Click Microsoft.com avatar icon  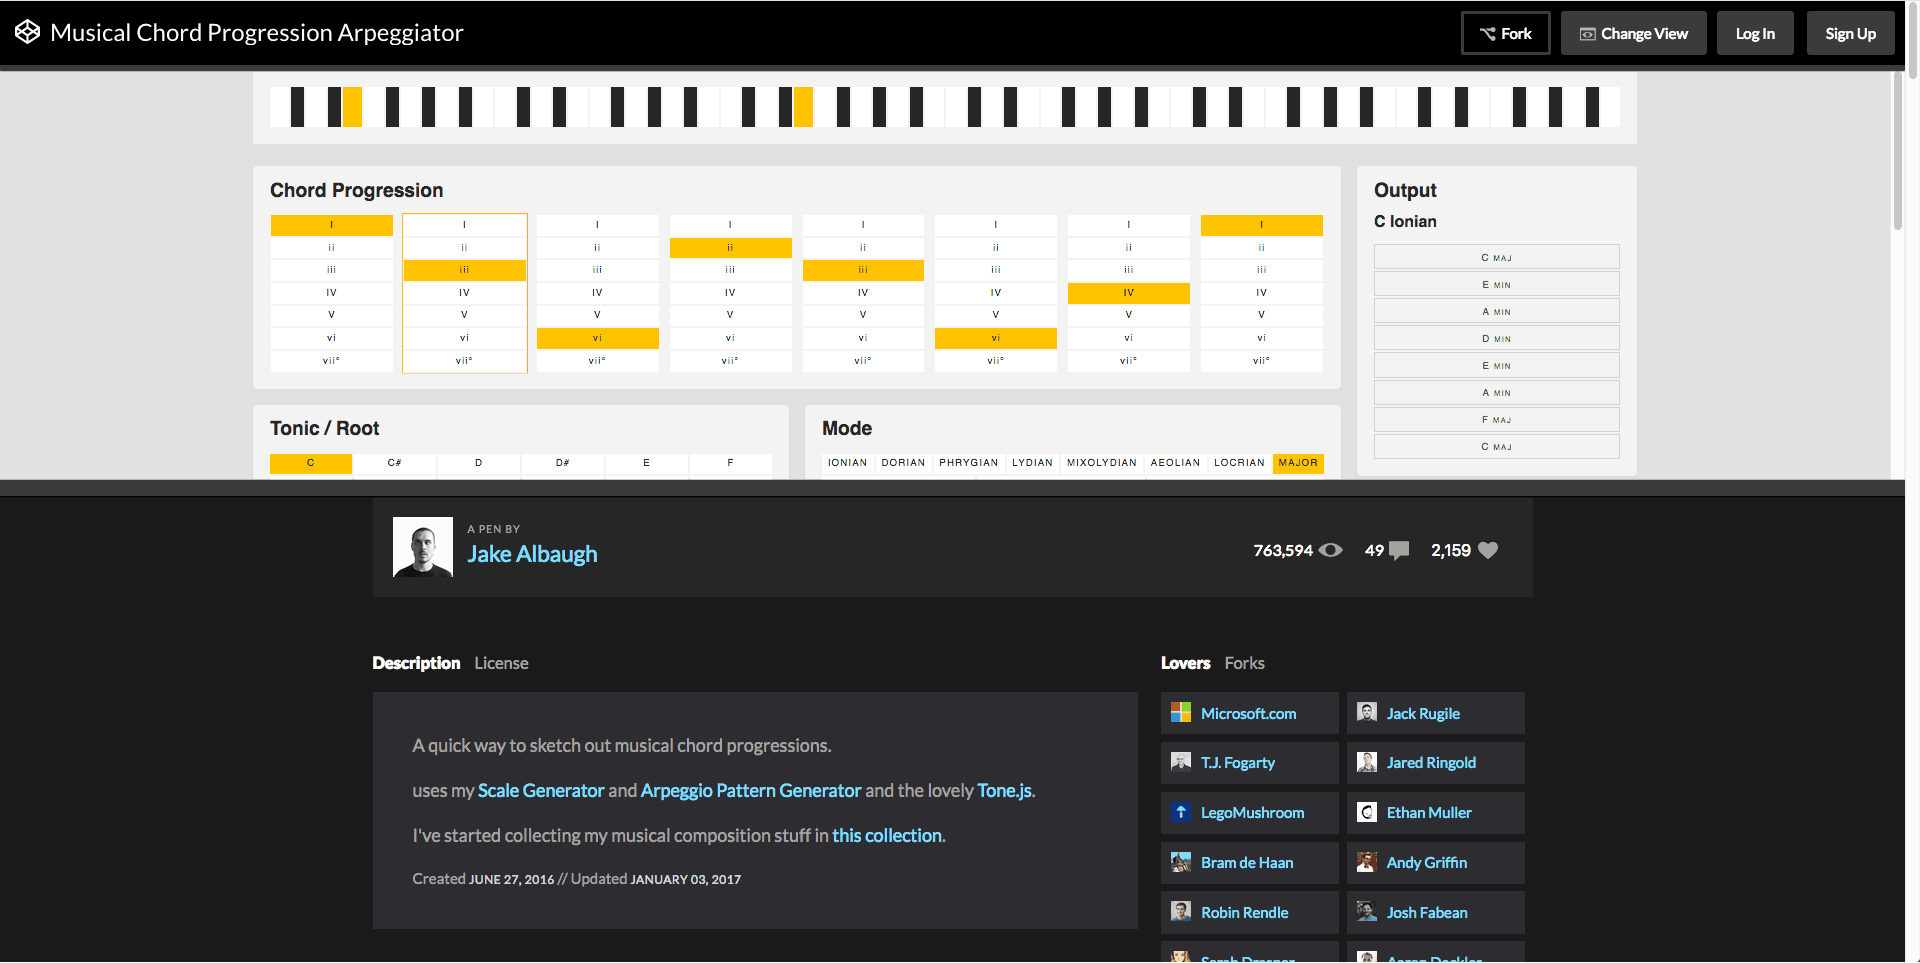(x=1181, y=713)
